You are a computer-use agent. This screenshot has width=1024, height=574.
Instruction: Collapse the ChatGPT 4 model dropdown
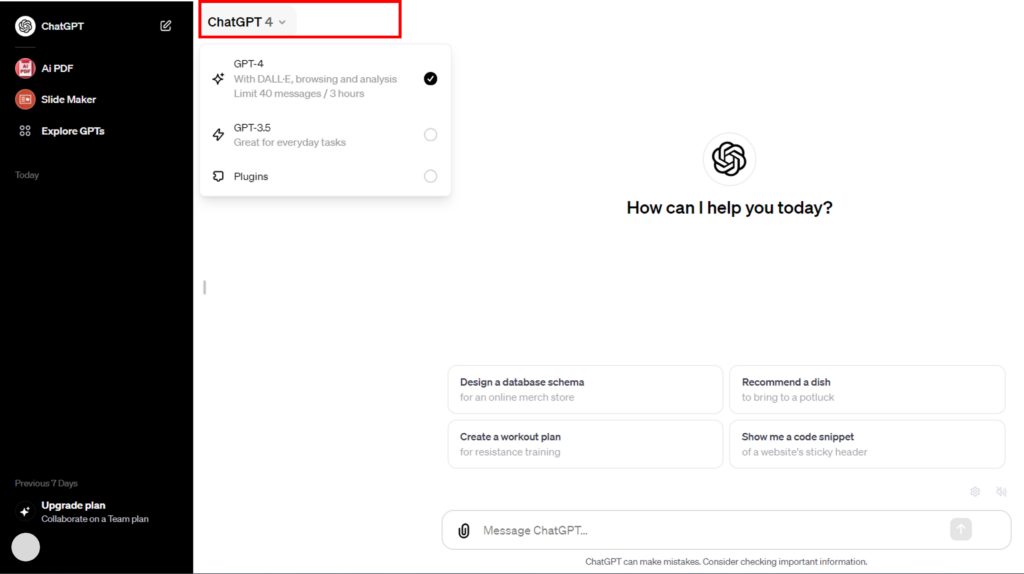click(247, 22)
